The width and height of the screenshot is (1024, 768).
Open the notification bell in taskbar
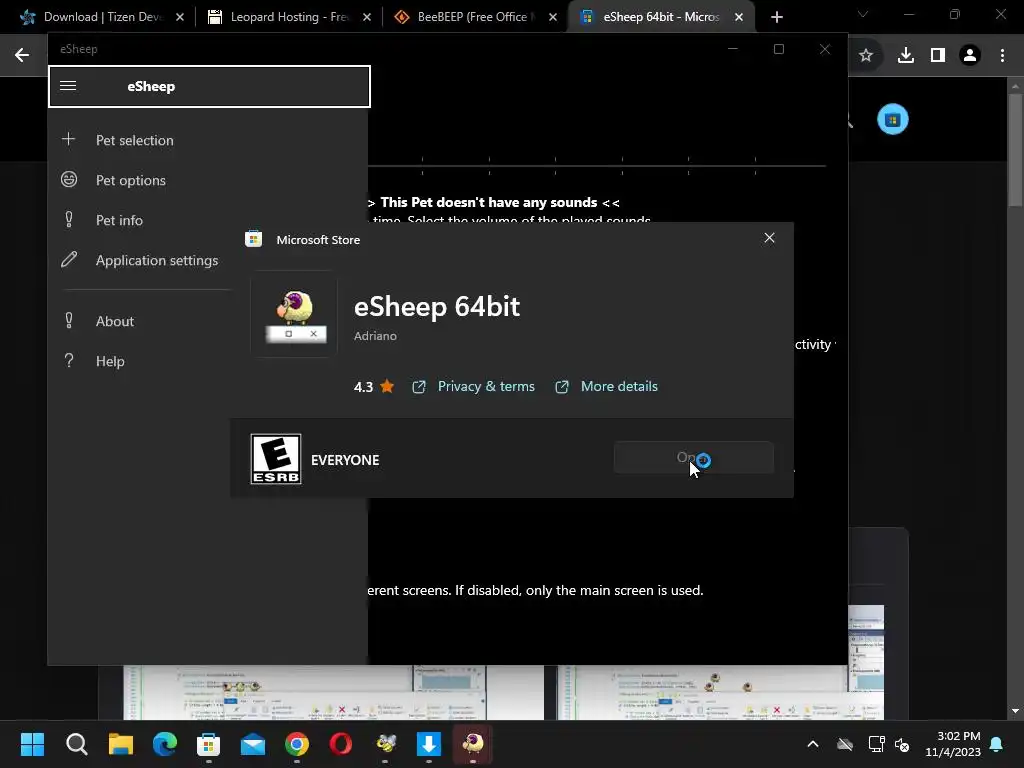[x=996, y=744]
